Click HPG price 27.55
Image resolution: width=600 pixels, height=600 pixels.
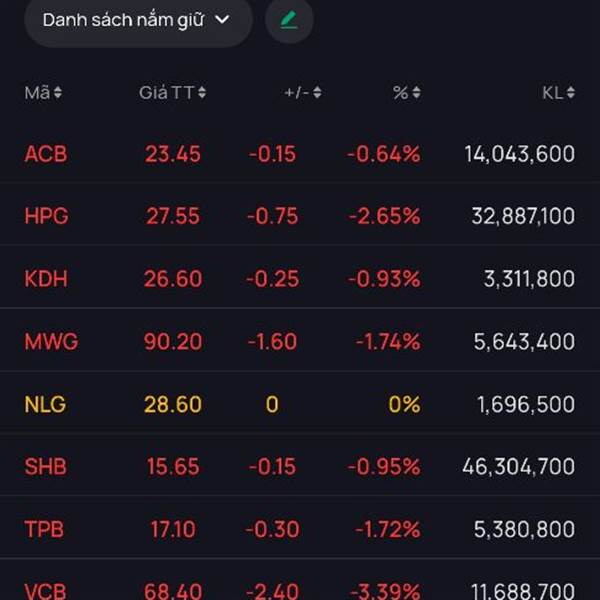click(172, 216)
